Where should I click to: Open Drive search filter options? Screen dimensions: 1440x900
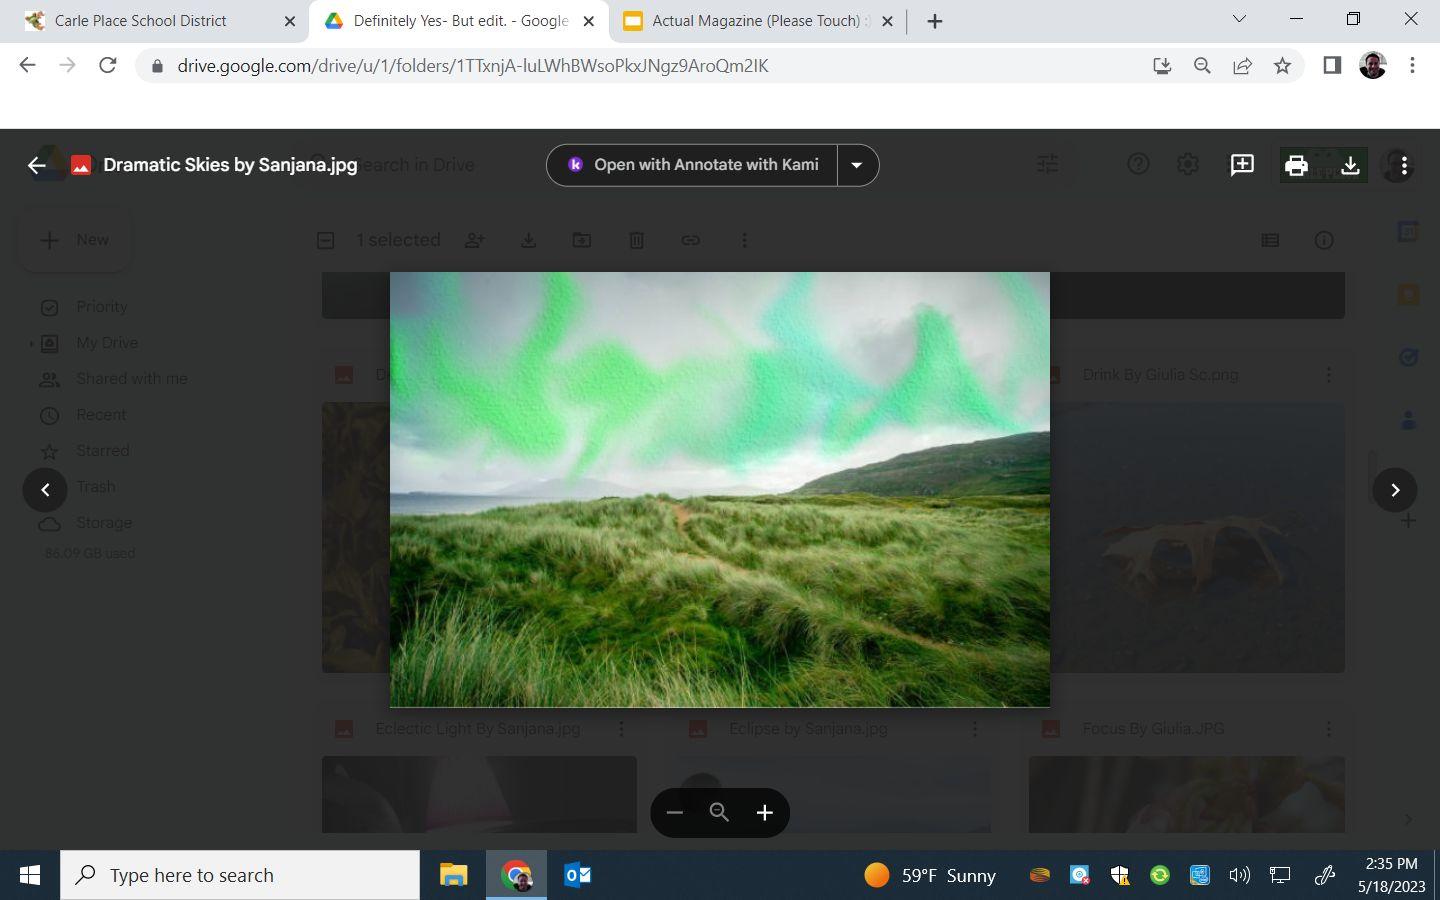pyautogui.click(x=1048, y=164)
